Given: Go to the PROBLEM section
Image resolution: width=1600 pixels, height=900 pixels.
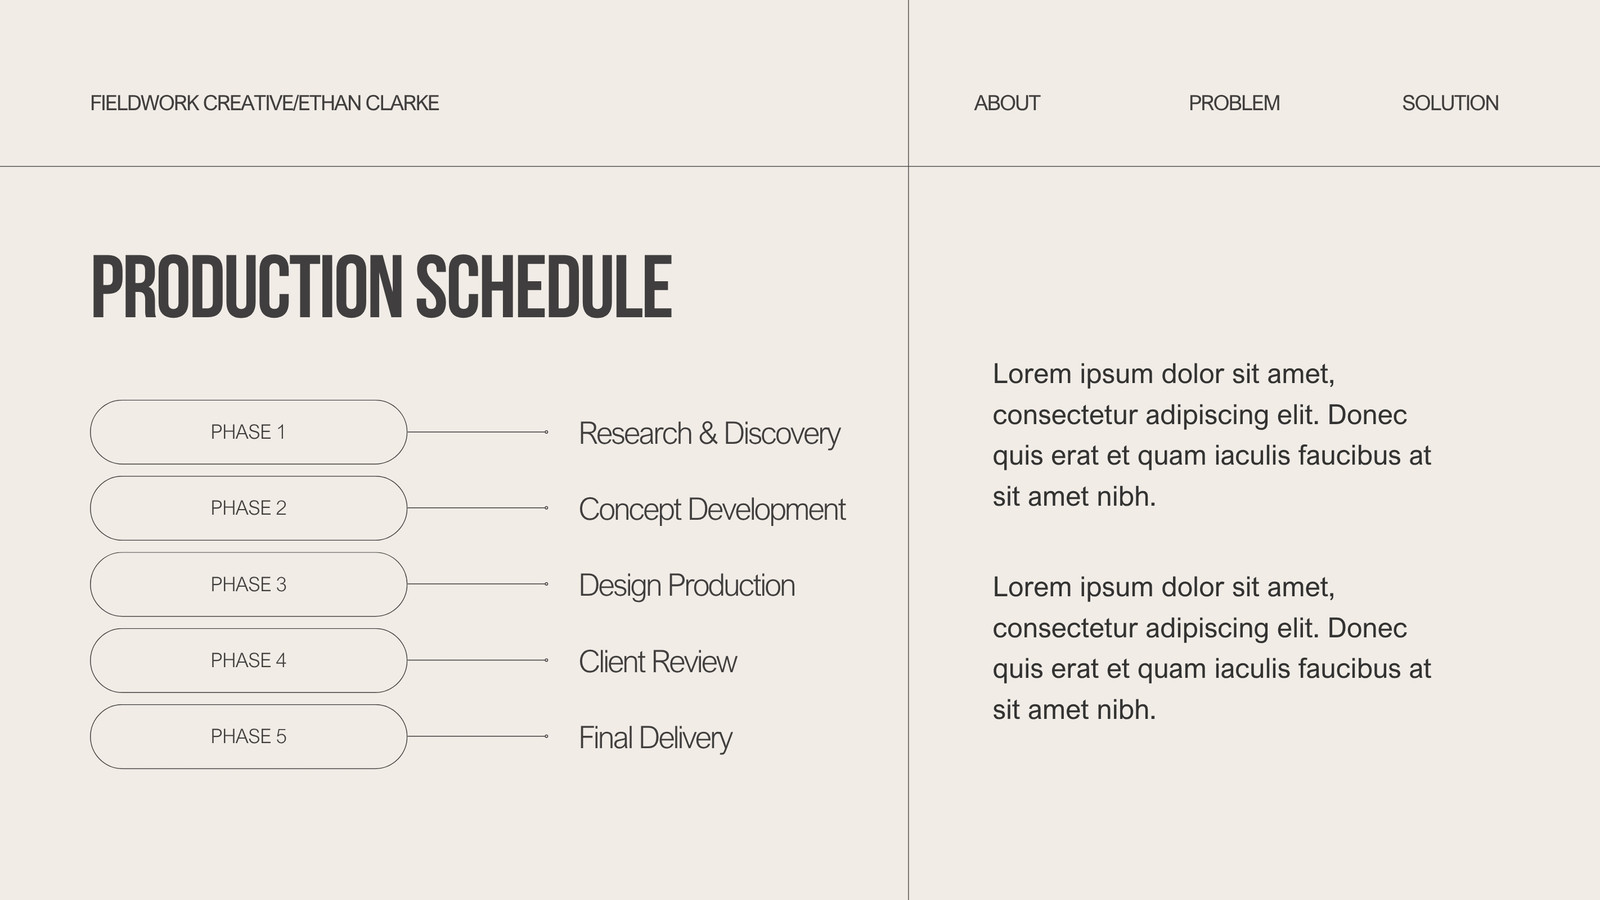Looking at the screenshot, I should click(1234, 103).
